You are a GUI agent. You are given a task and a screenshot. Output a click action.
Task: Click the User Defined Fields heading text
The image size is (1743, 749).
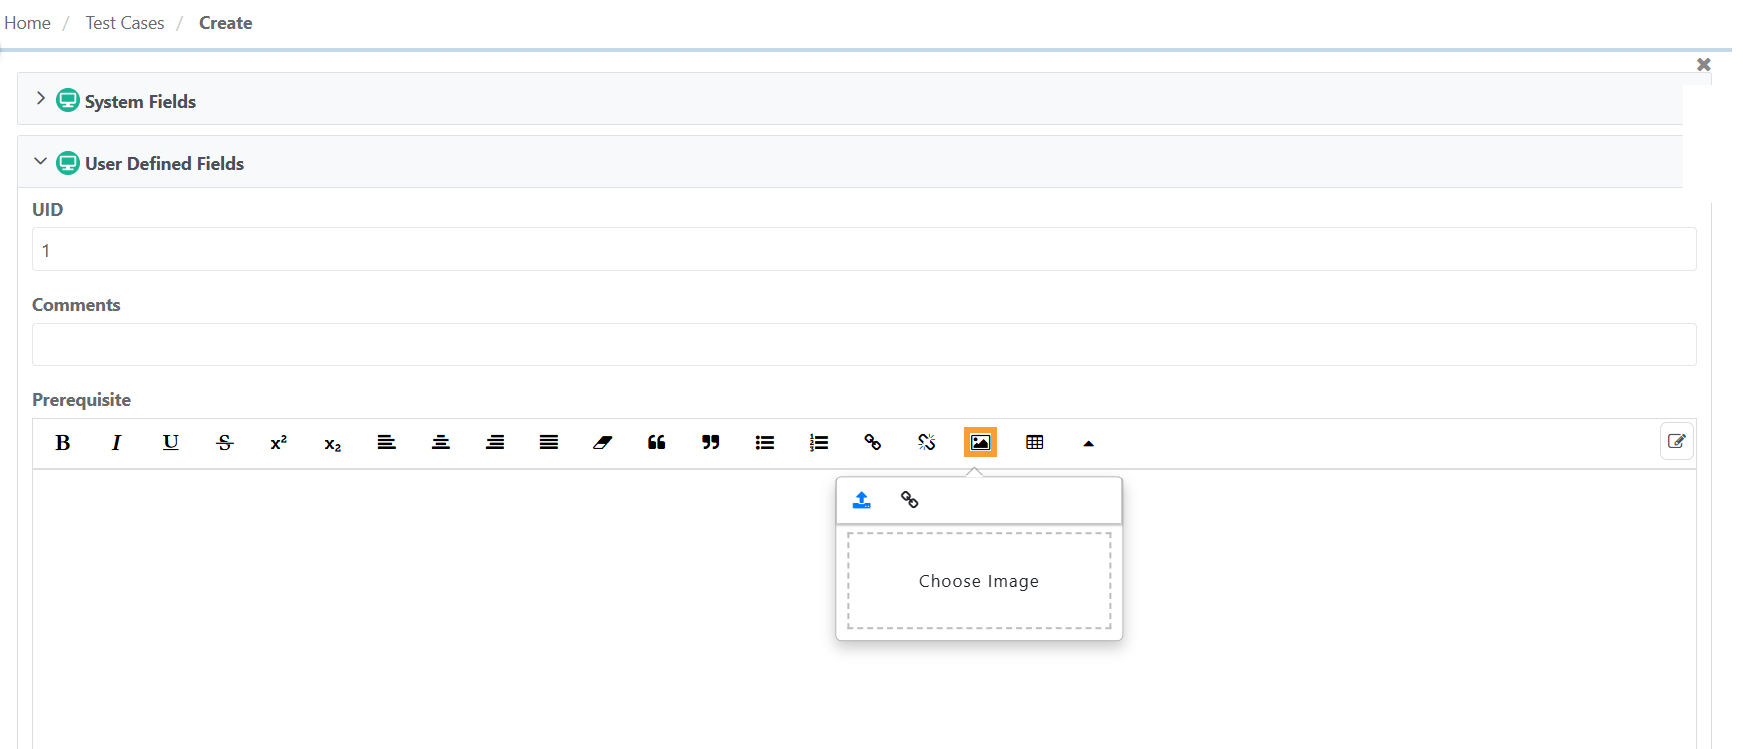164,163
